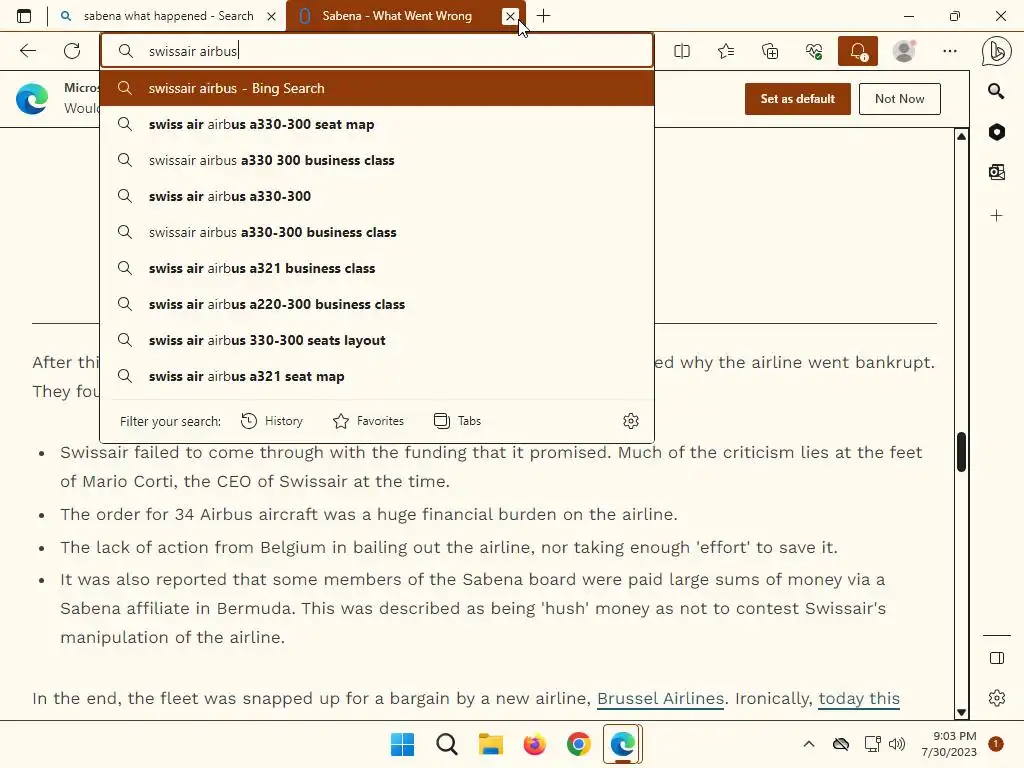Close the 'sabena what happened' tab
The height and width of the screenshot is (768, 1024).
coord(272,16)
